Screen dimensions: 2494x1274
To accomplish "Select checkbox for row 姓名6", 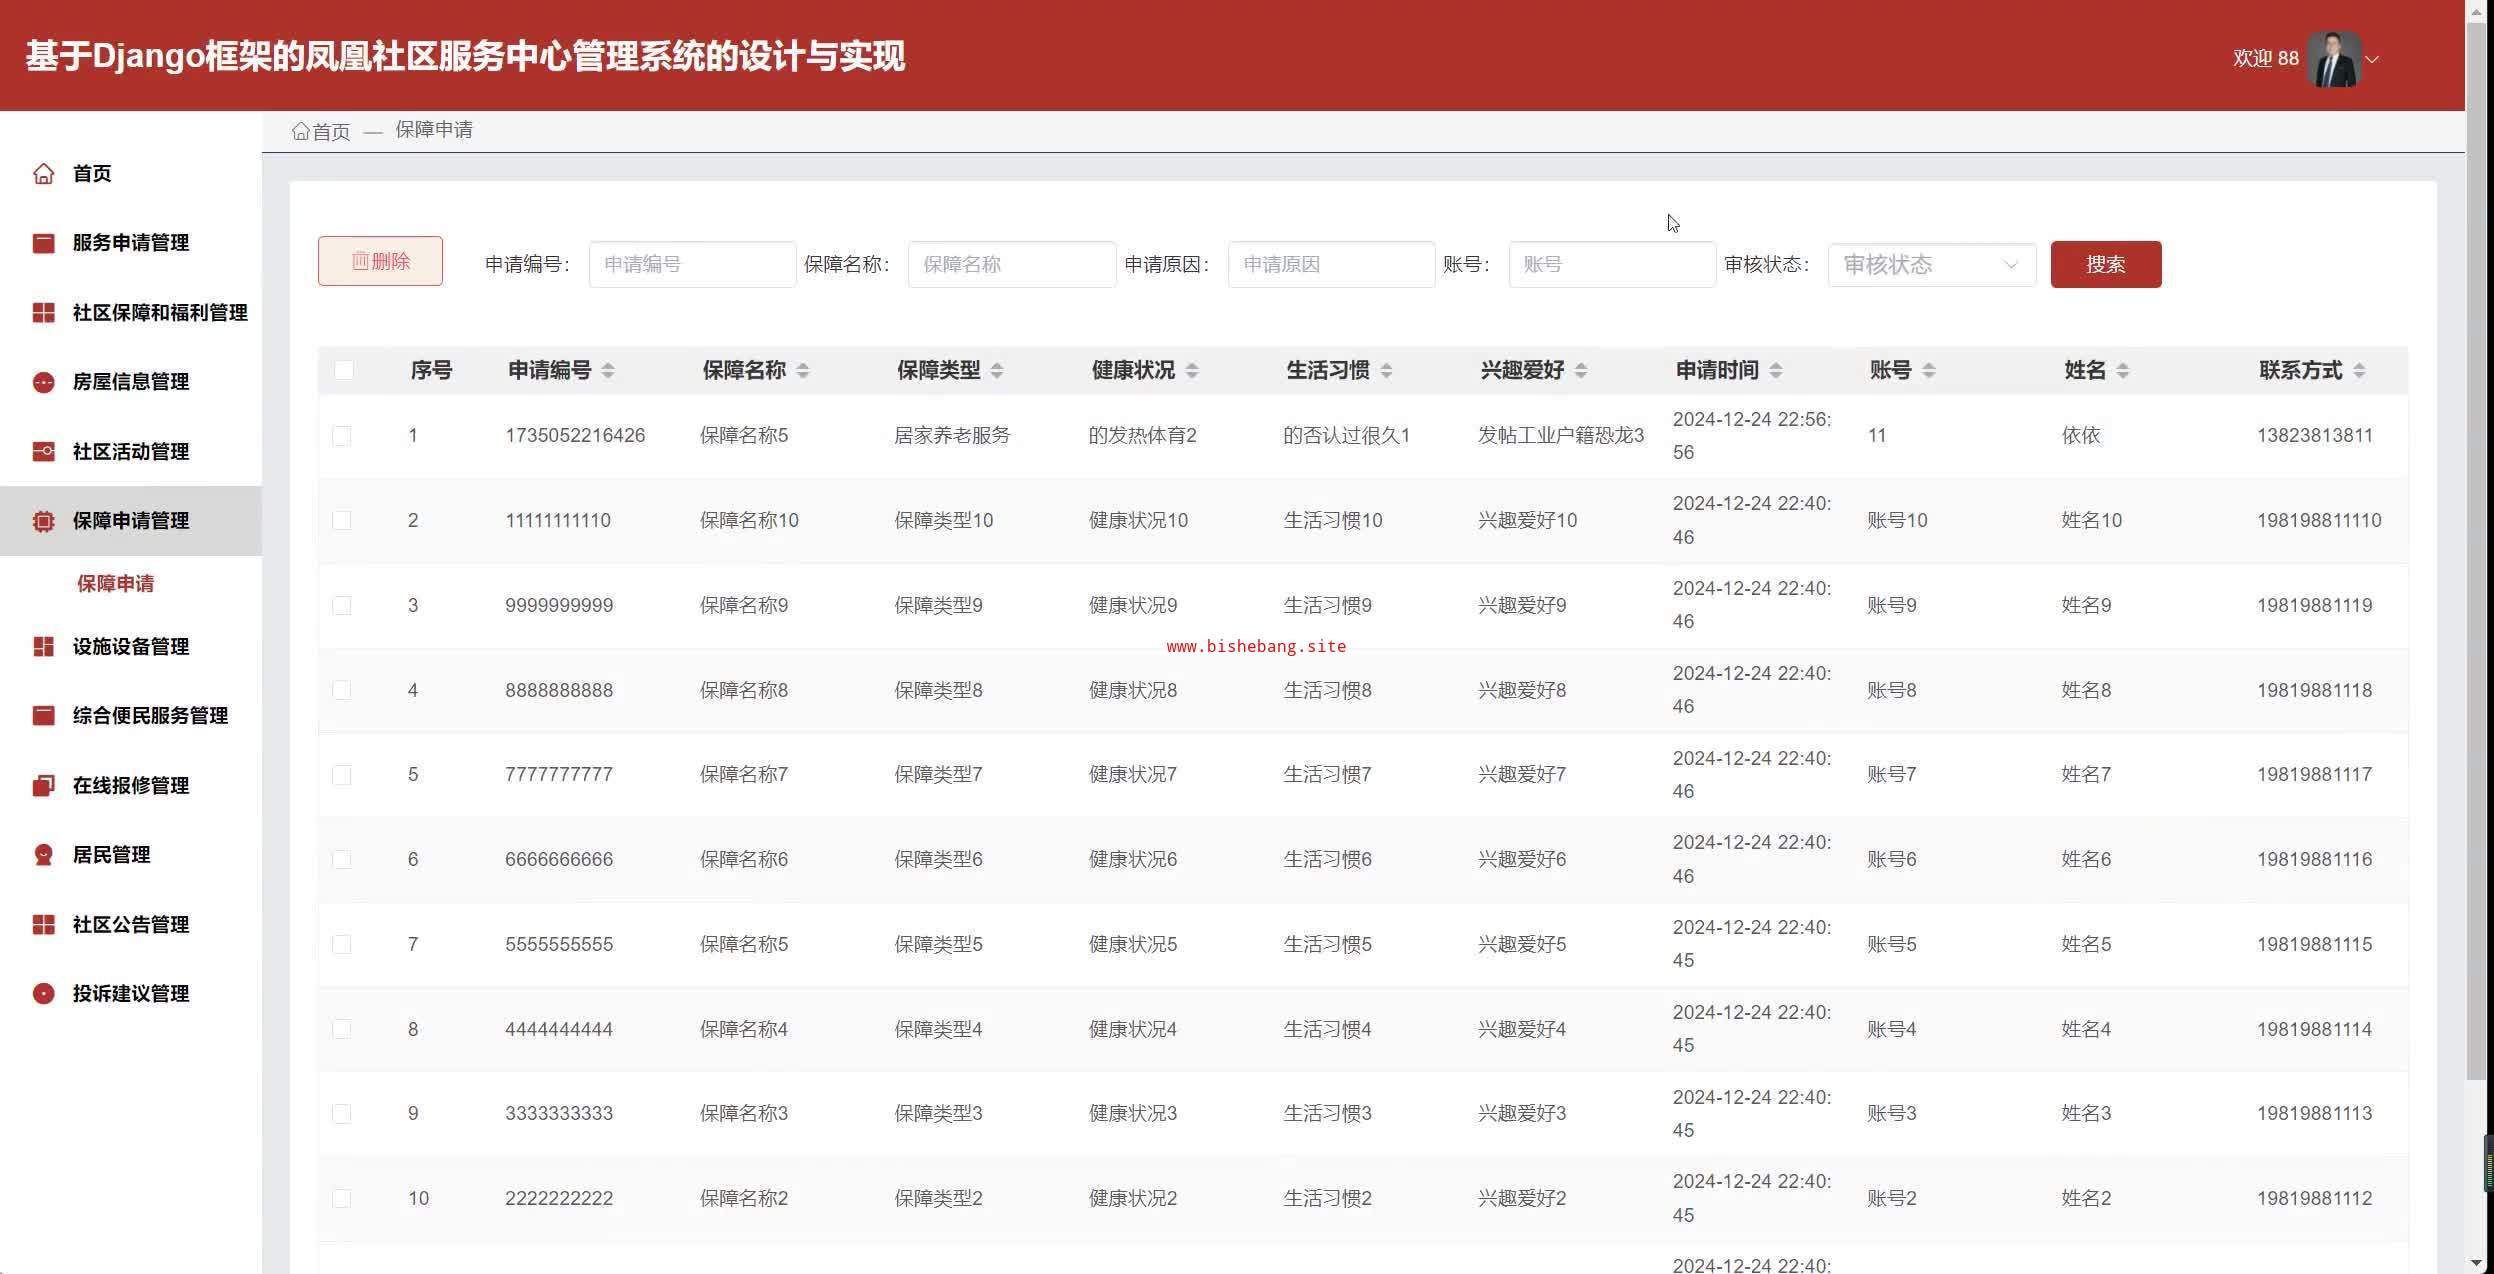I will (342, 859).
